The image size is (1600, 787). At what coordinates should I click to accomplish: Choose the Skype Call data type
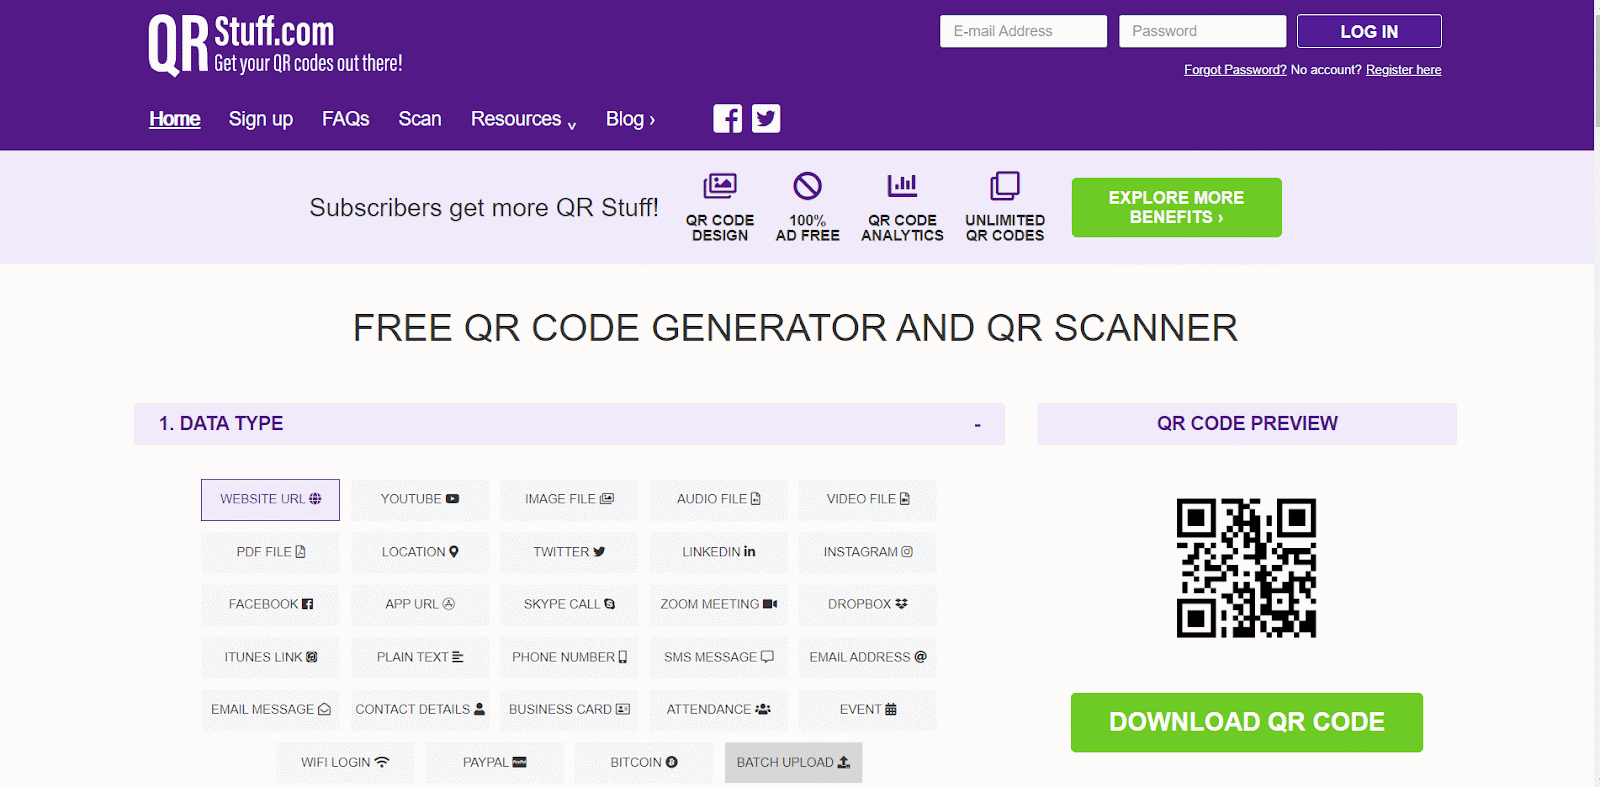569,605
